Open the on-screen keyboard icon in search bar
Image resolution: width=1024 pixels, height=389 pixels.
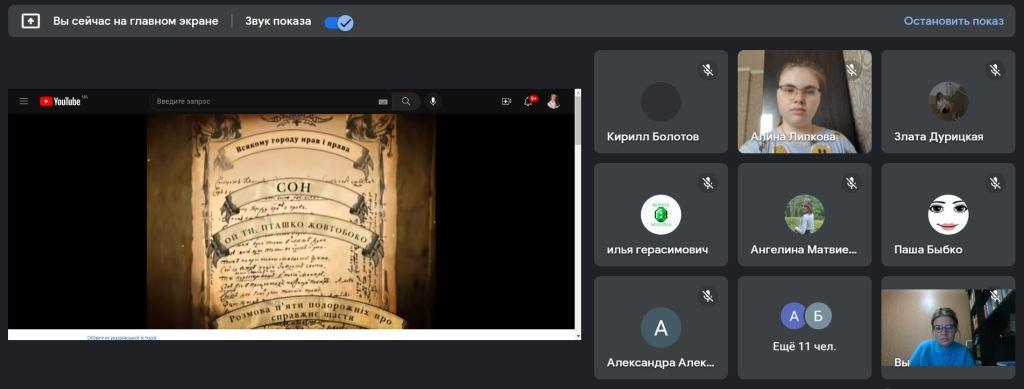click(x=383, y=101)
